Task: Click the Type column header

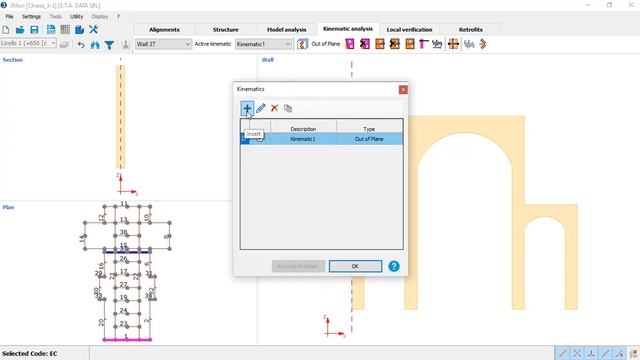Action: pyautogui.click(x=369, y=129)
